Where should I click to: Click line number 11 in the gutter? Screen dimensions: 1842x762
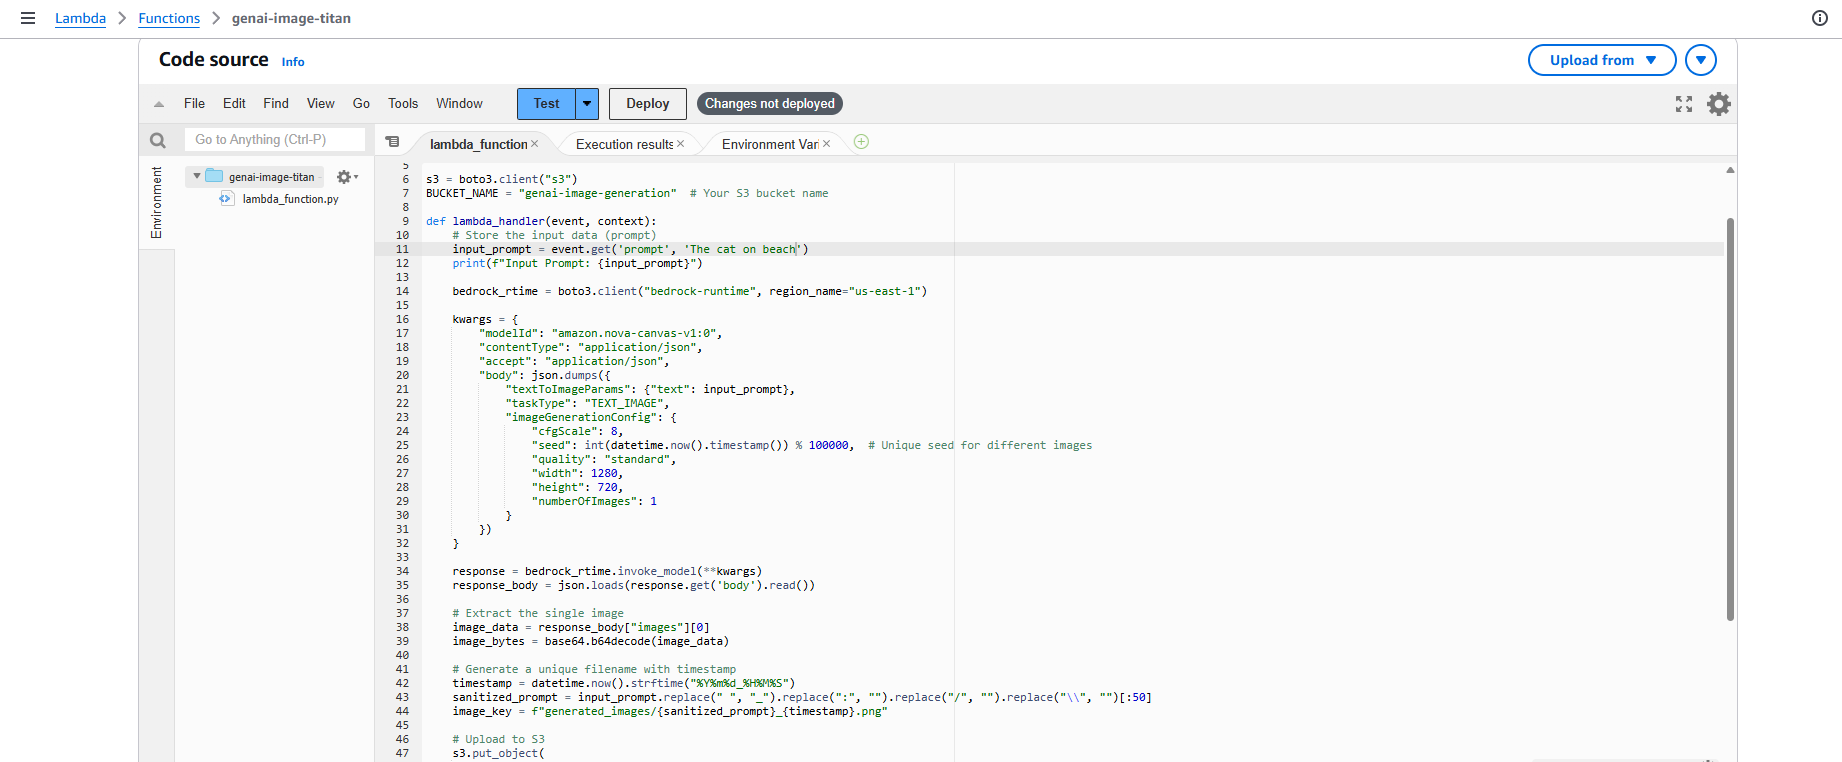click(402, 249)
